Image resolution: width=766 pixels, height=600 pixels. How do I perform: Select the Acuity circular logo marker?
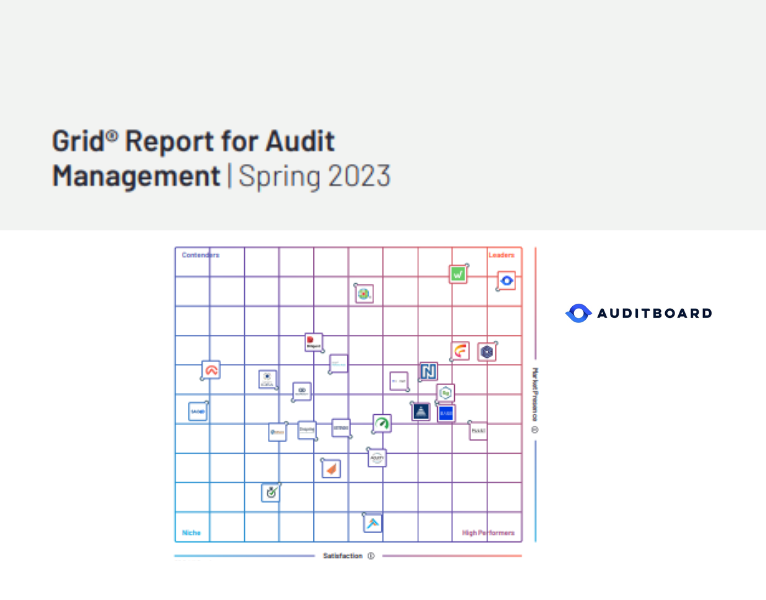pos(377,458)
